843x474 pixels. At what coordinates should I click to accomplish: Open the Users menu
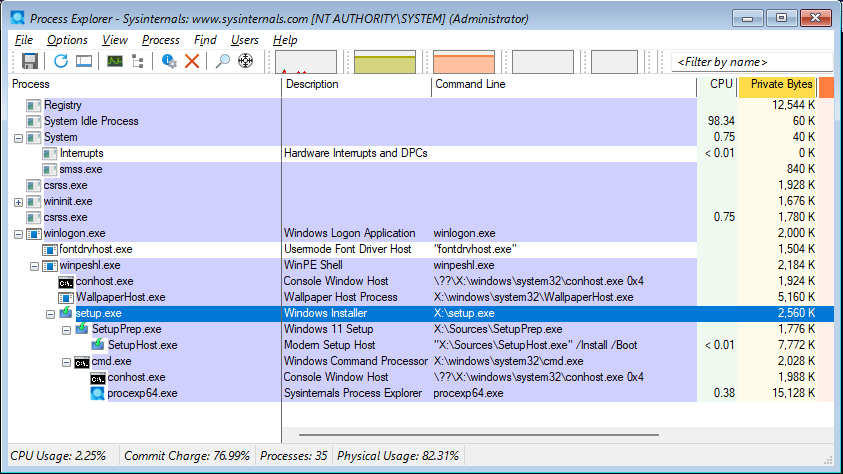[x=245, y=40]
